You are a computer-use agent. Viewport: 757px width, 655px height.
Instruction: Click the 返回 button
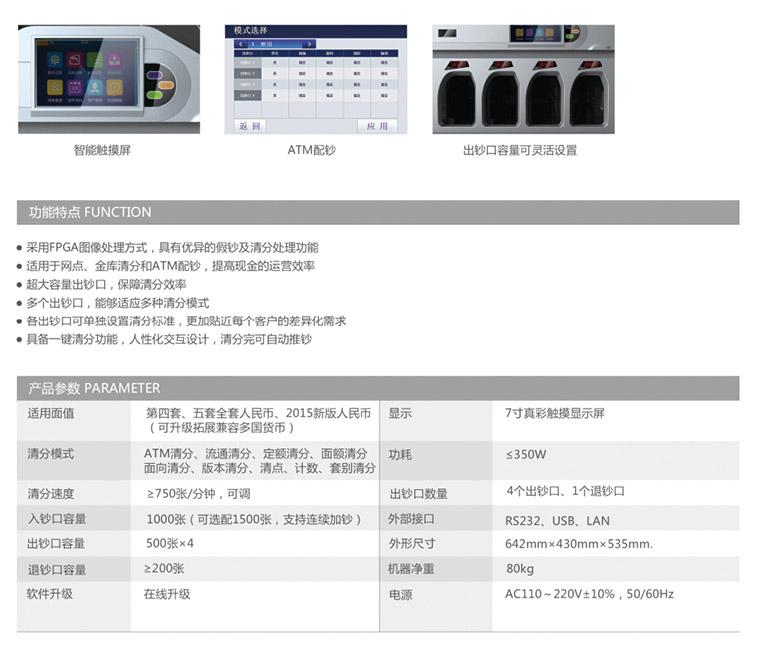coord(249,126)
